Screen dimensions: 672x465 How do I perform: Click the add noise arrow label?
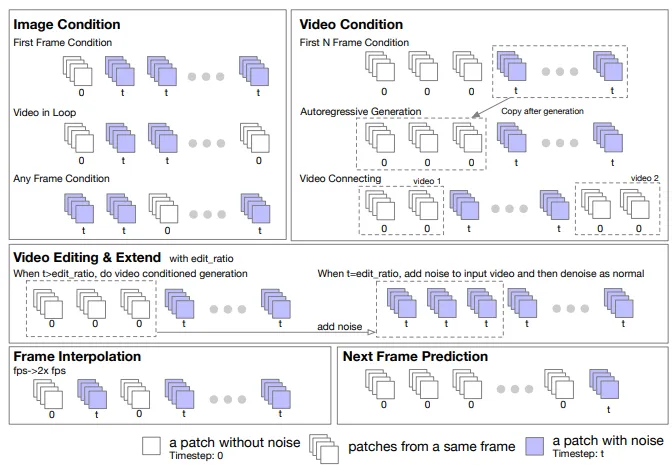(x=339, y=327)
